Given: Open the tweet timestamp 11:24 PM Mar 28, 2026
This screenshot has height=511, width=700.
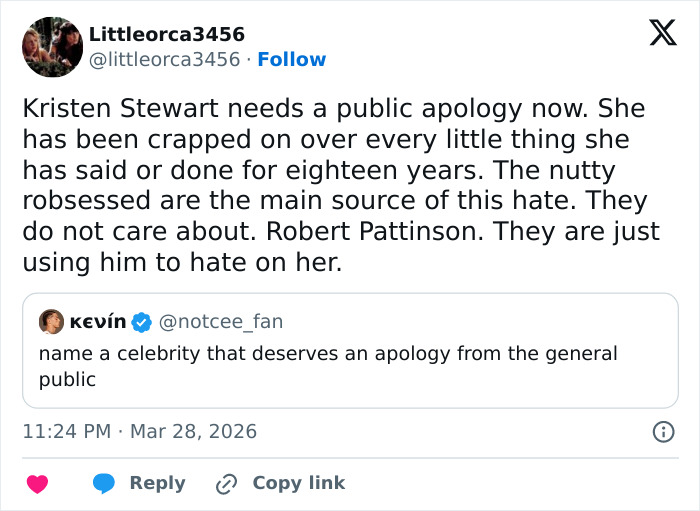Looking at the screenshot, I should (140, 432).
